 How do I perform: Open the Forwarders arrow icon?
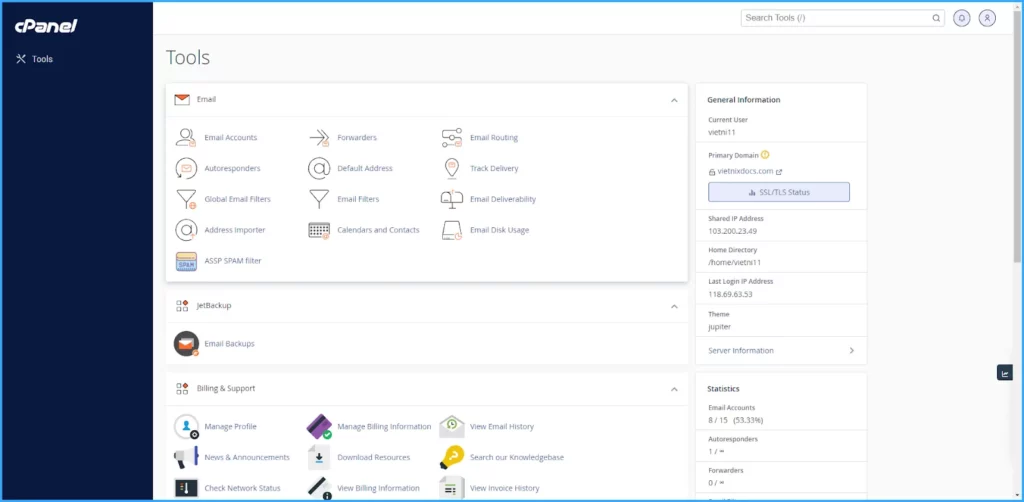pos(319,138)
